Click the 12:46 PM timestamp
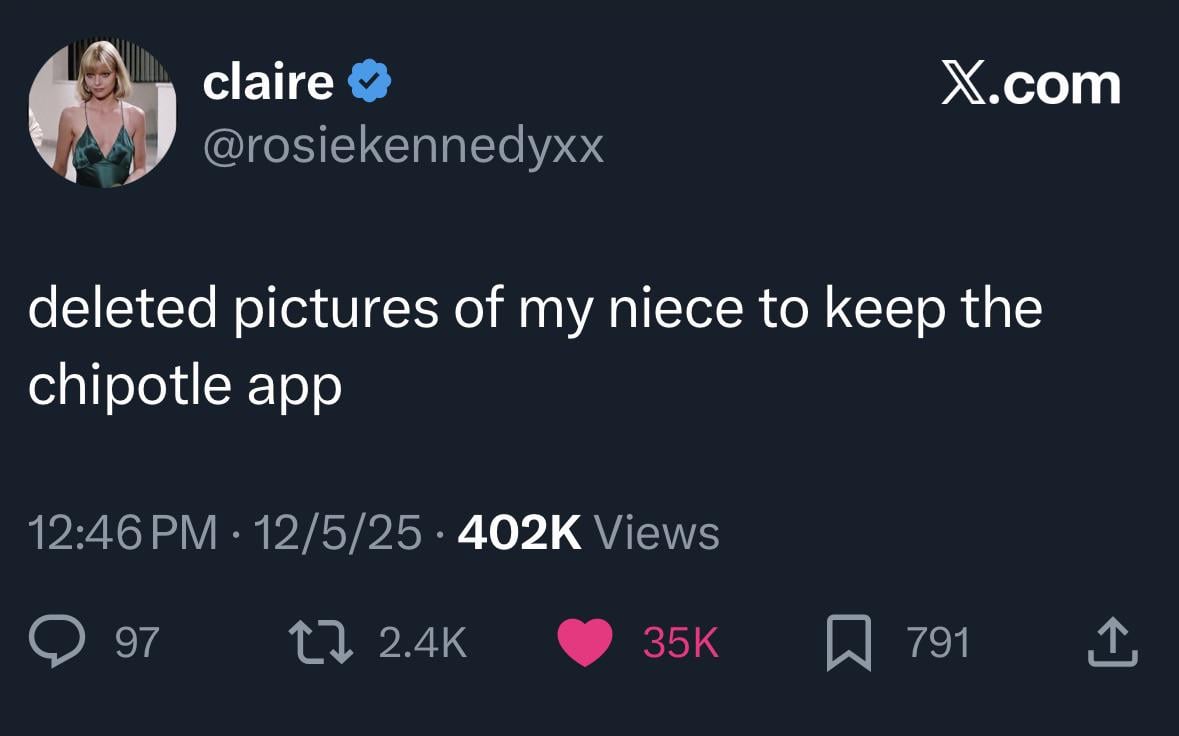Image resolution: width=1179 pixels, height=736 pixels. (123, 532)
